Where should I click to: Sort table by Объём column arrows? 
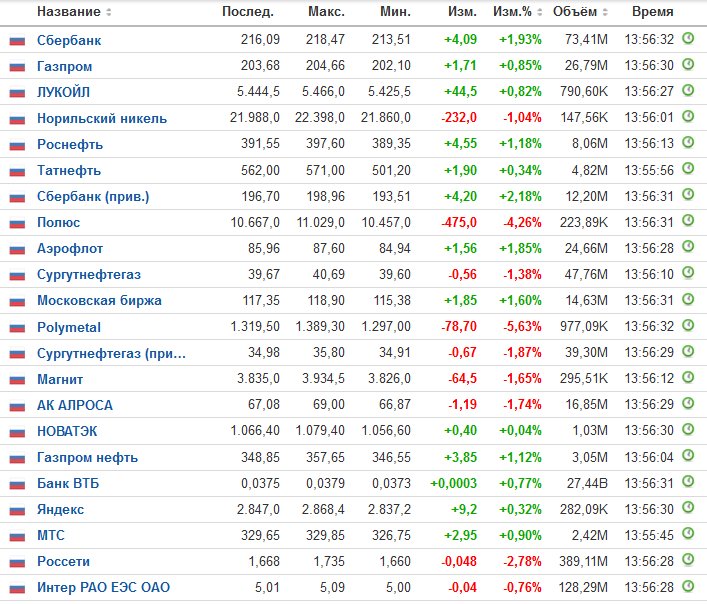coord(605,12)
